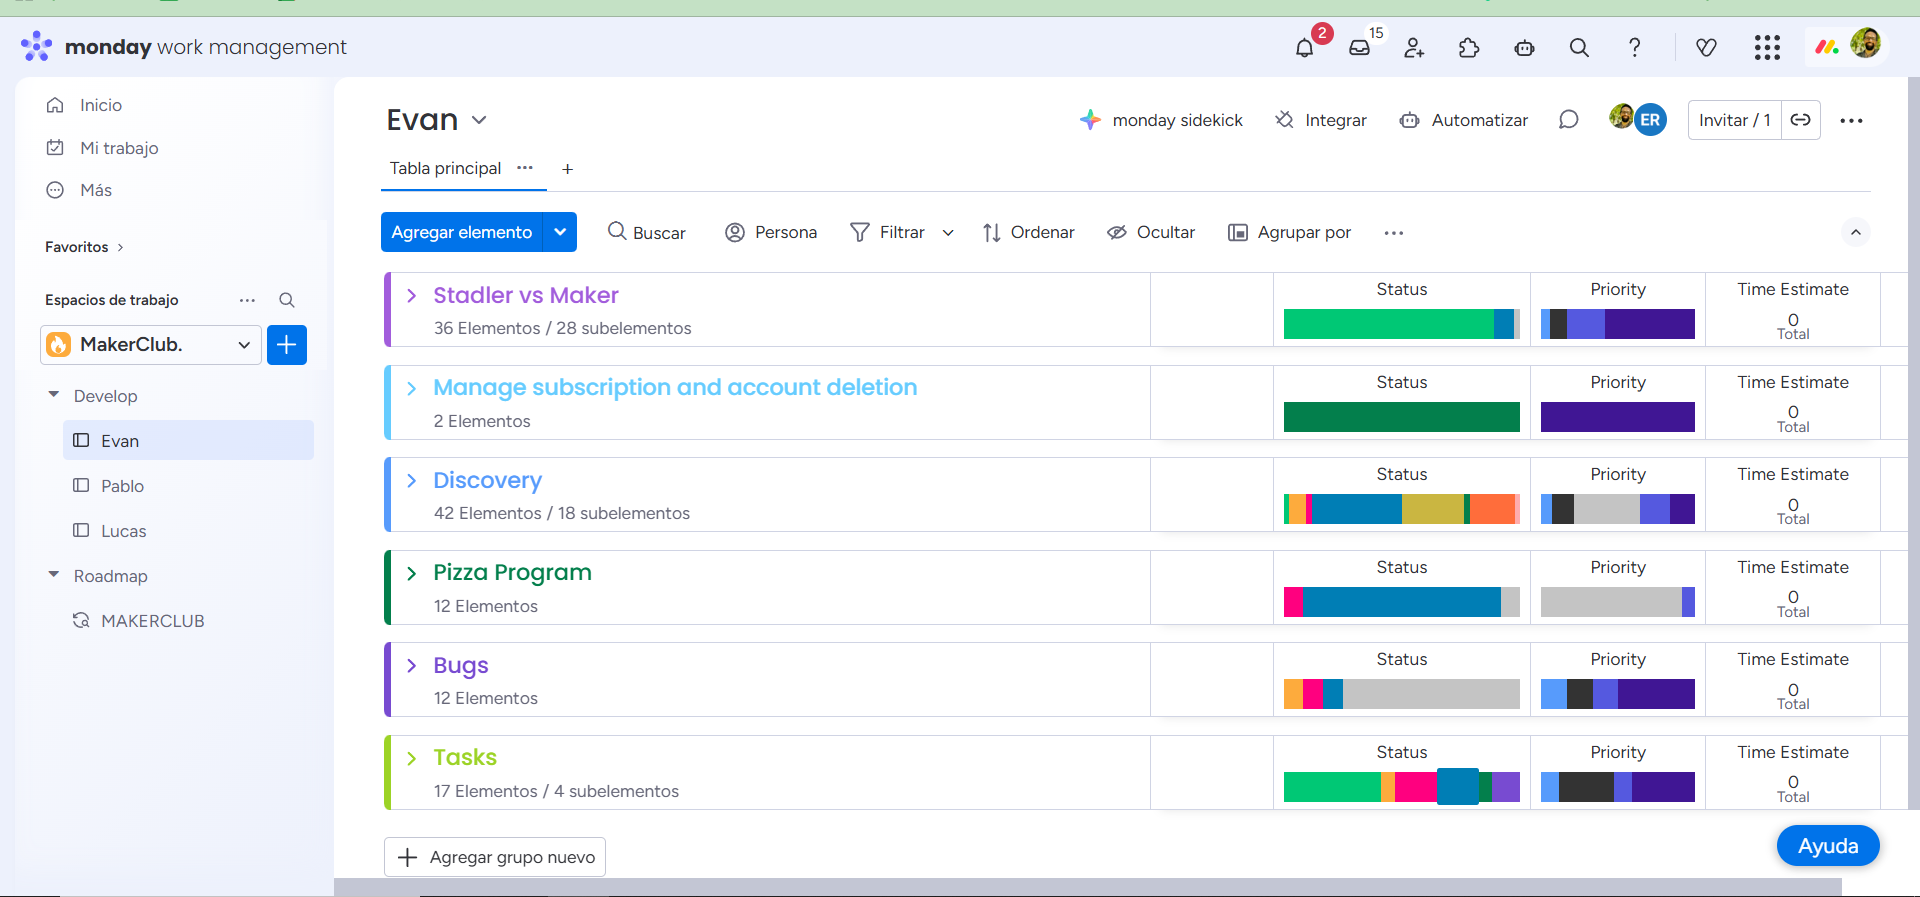The height and width of the screenshot is (897, 1920).
Task: Open the board discussion speech bubble
Action: pyautogui.click(x=1568, y=120)
